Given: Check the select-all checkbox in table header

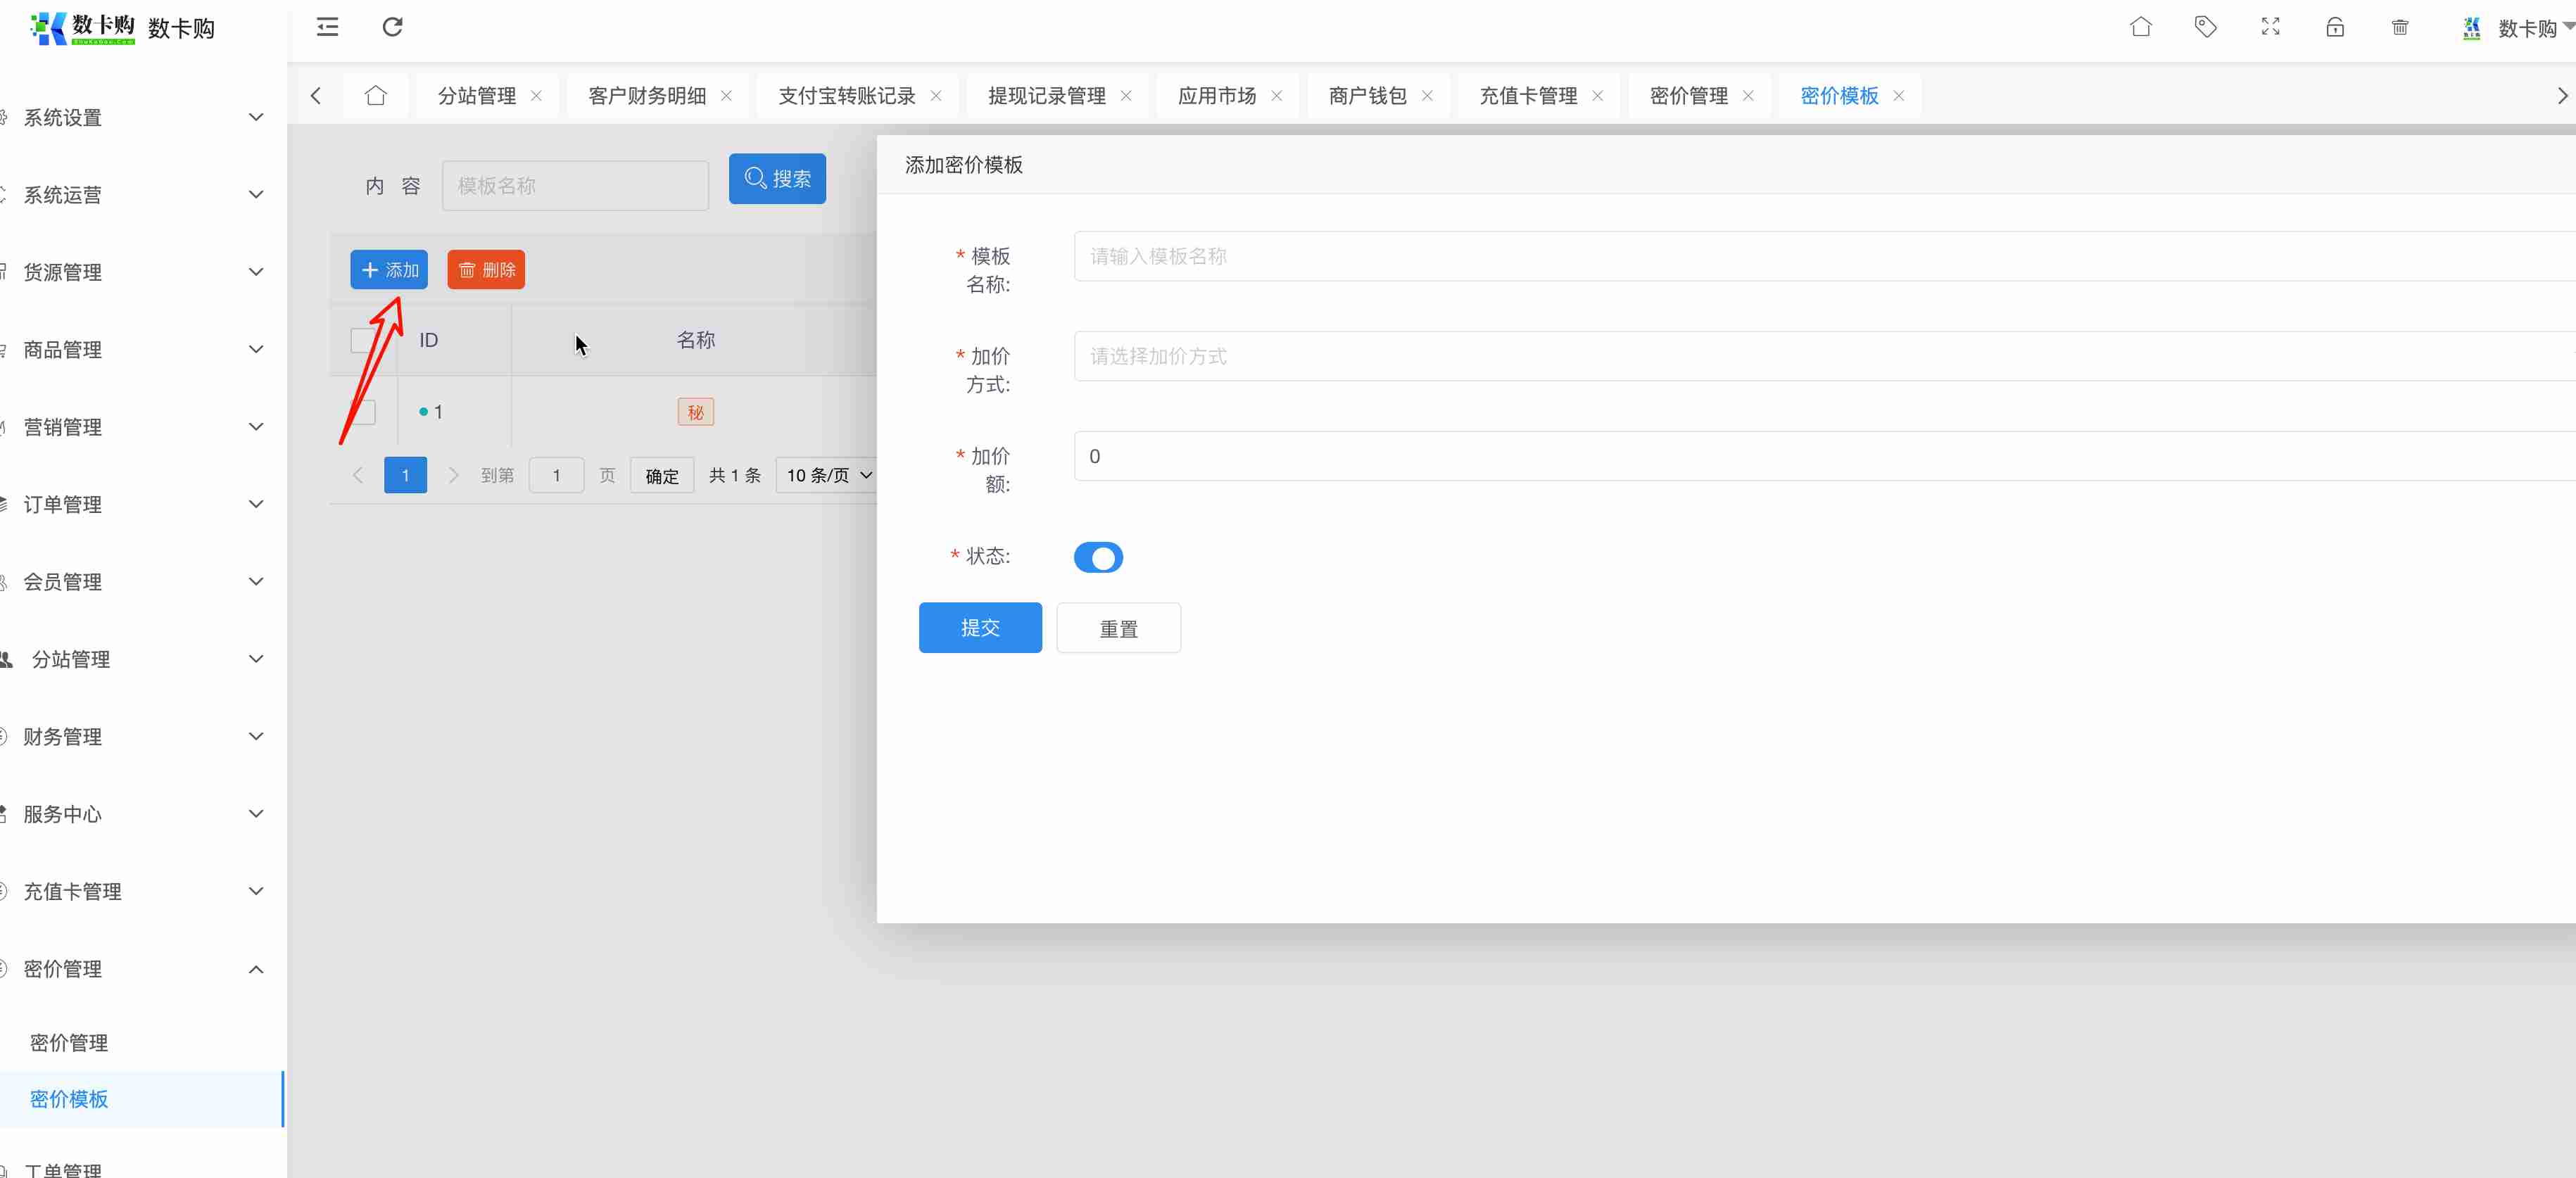Looking at the screenshot, I should pos(362,340).
